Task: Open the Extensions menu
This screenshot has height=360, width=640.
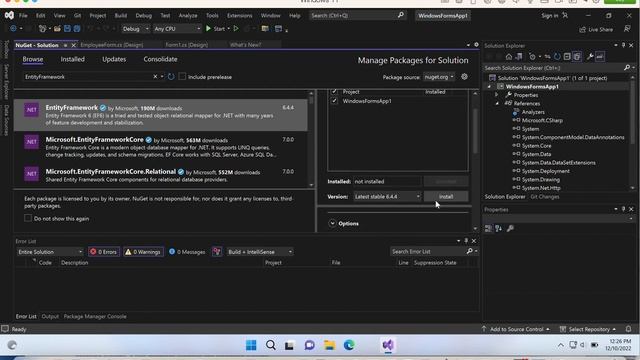Action: pos(240,16)
